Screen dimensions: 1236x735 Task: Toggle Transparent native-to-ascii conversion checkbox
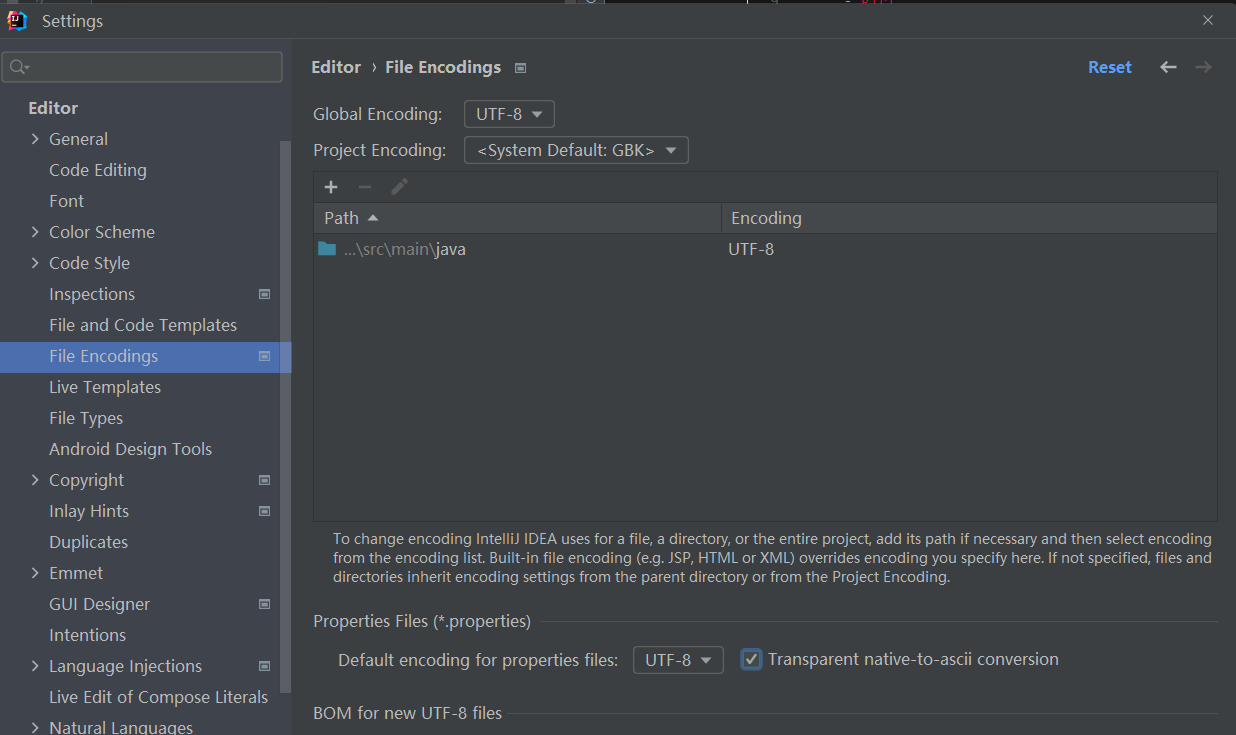tap(751, 659)
